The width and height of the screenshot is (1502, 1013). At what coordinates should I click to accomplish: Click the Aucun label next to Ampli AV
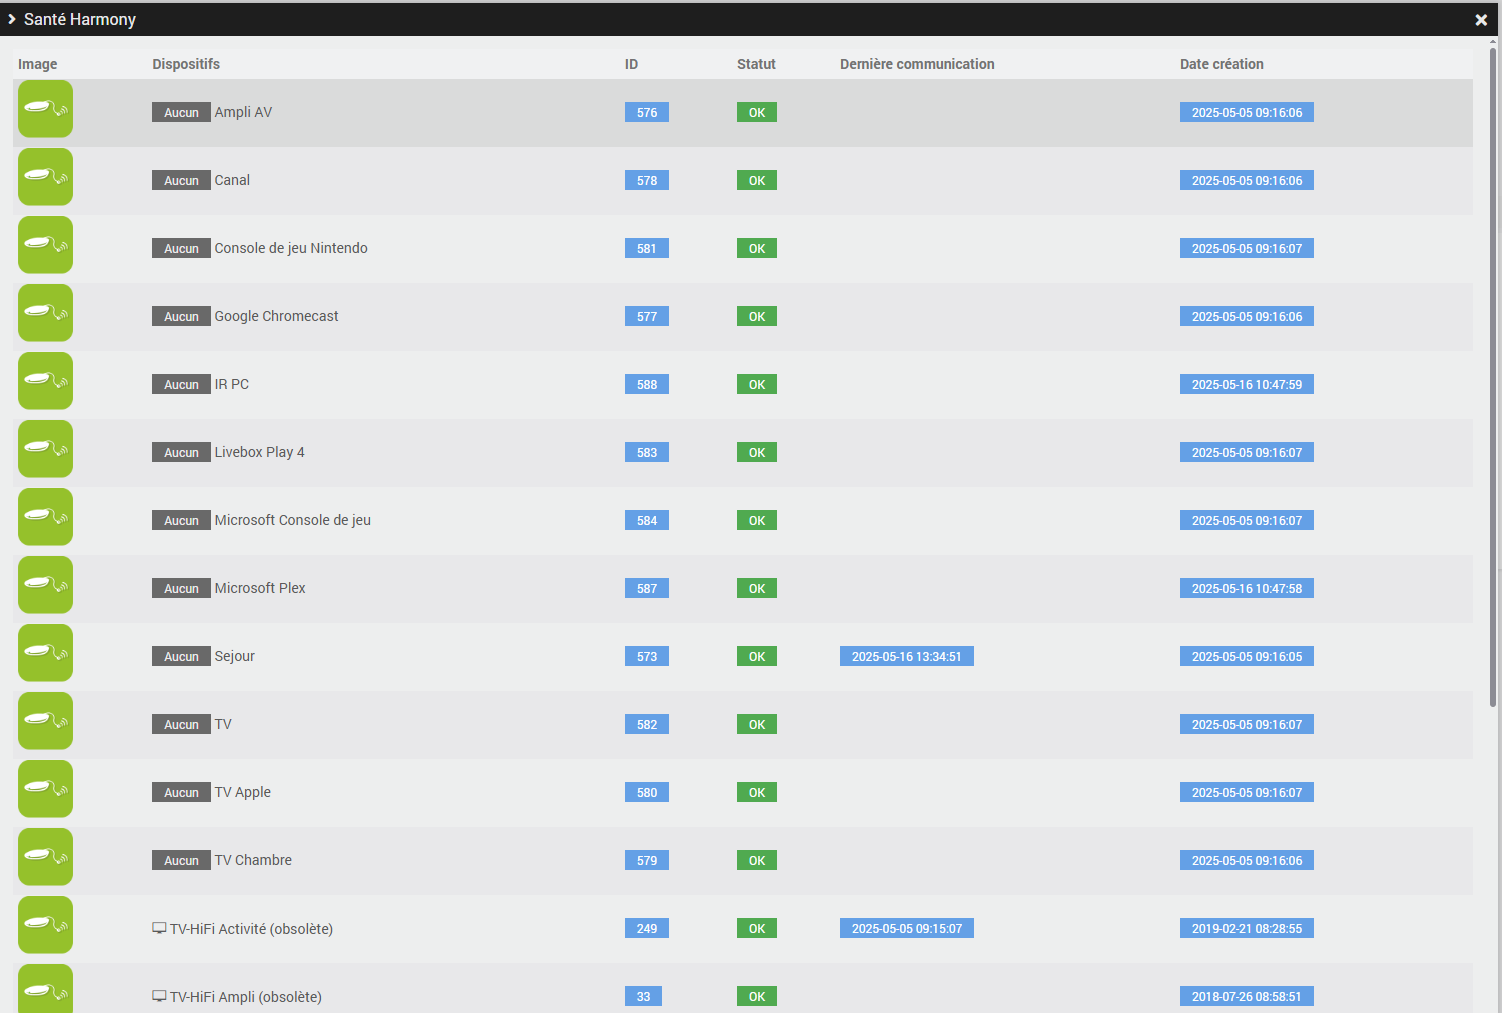click(181, 112)
